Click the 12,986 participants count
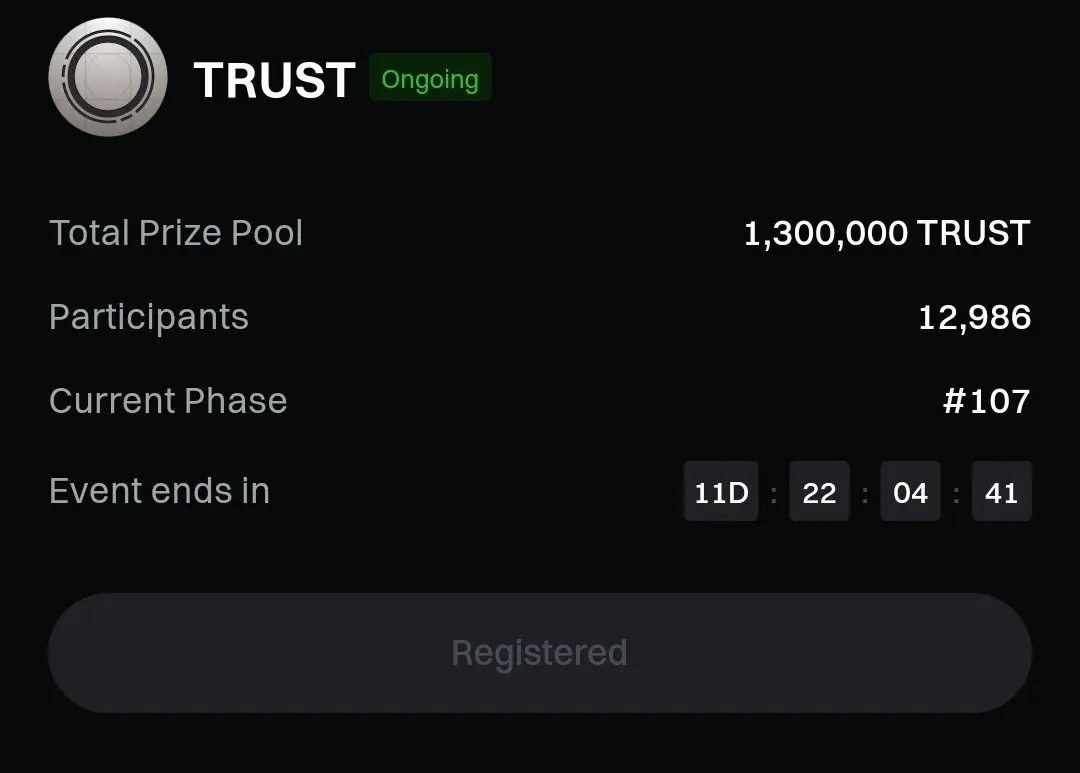This screenshot has height=773, width=1080. [974, 317]
